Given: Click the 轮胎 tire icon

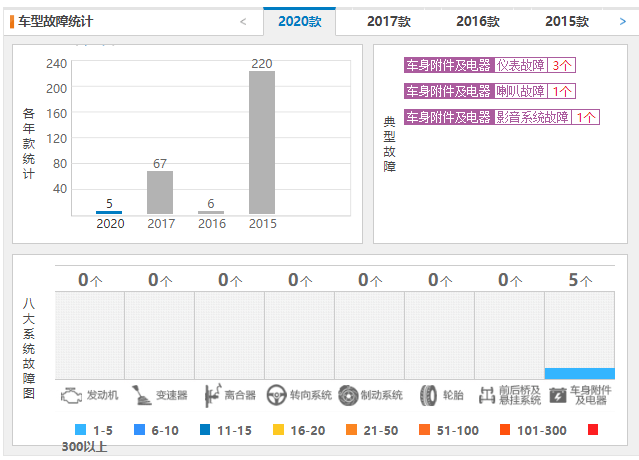Looking at the screenshot, I should [428, 396].
